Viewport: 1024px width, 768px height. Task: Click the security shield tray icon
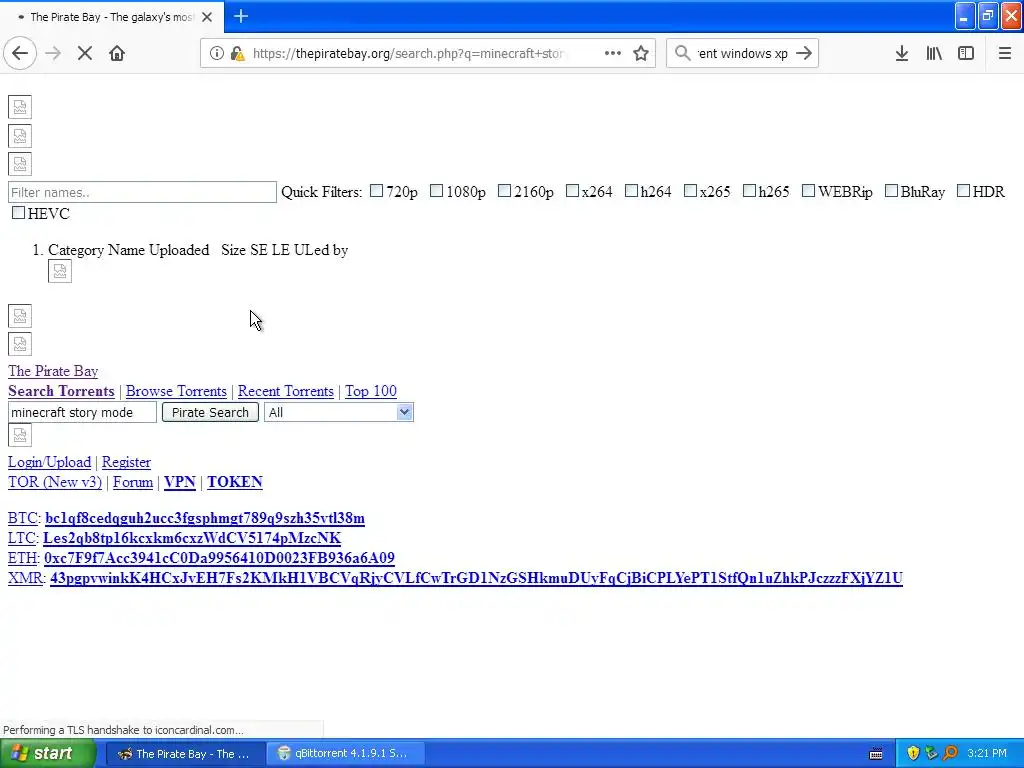click(x=913, y=753)
